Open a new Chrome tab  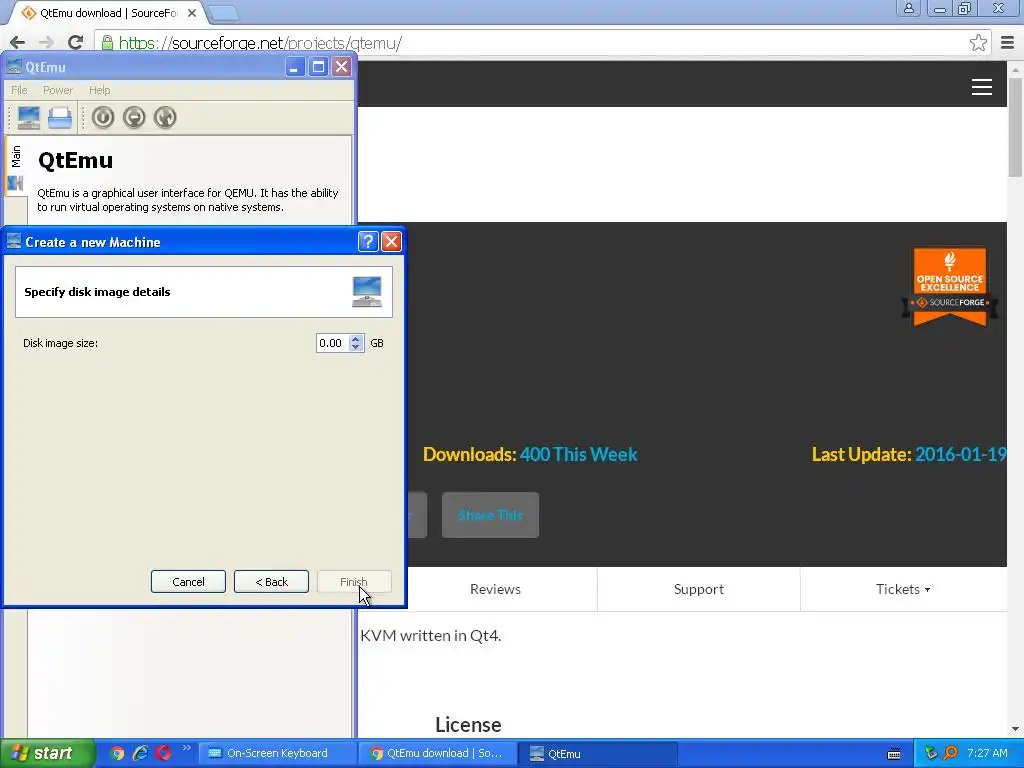(224, 13)
